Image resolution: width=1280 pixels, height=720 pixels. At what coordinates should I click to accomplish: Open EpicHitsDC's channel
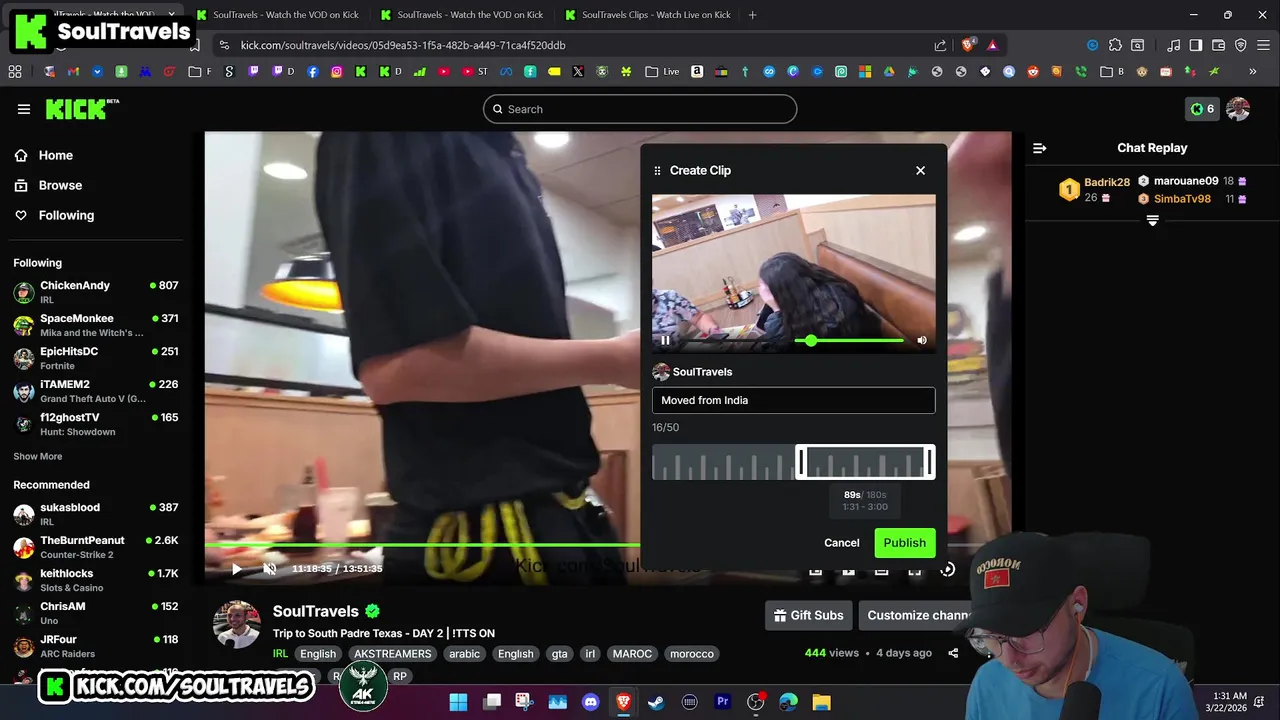(96, 358)
